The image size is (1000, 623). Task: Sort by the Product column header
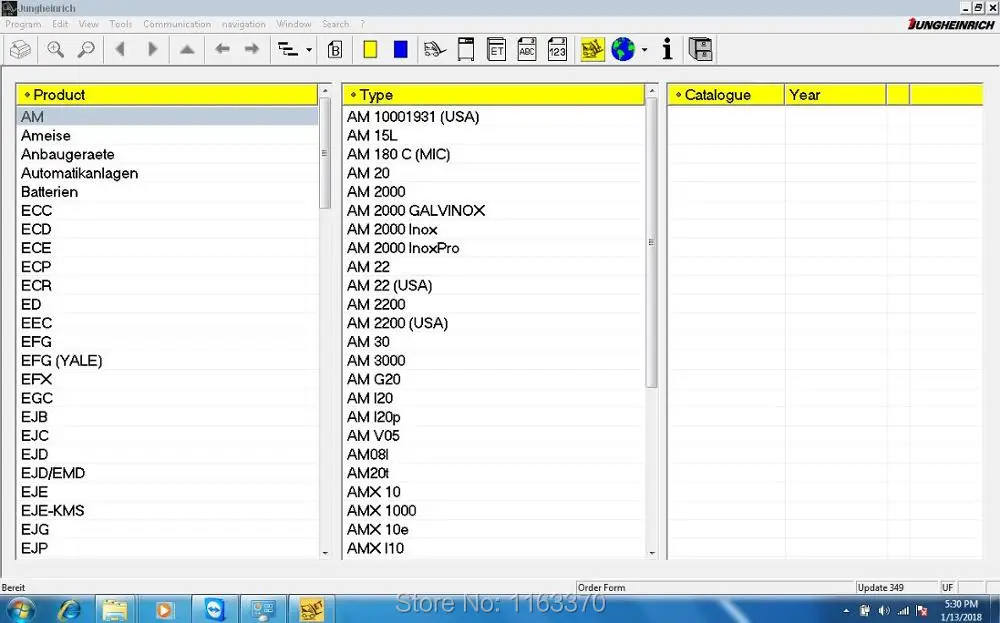[166, 94]
